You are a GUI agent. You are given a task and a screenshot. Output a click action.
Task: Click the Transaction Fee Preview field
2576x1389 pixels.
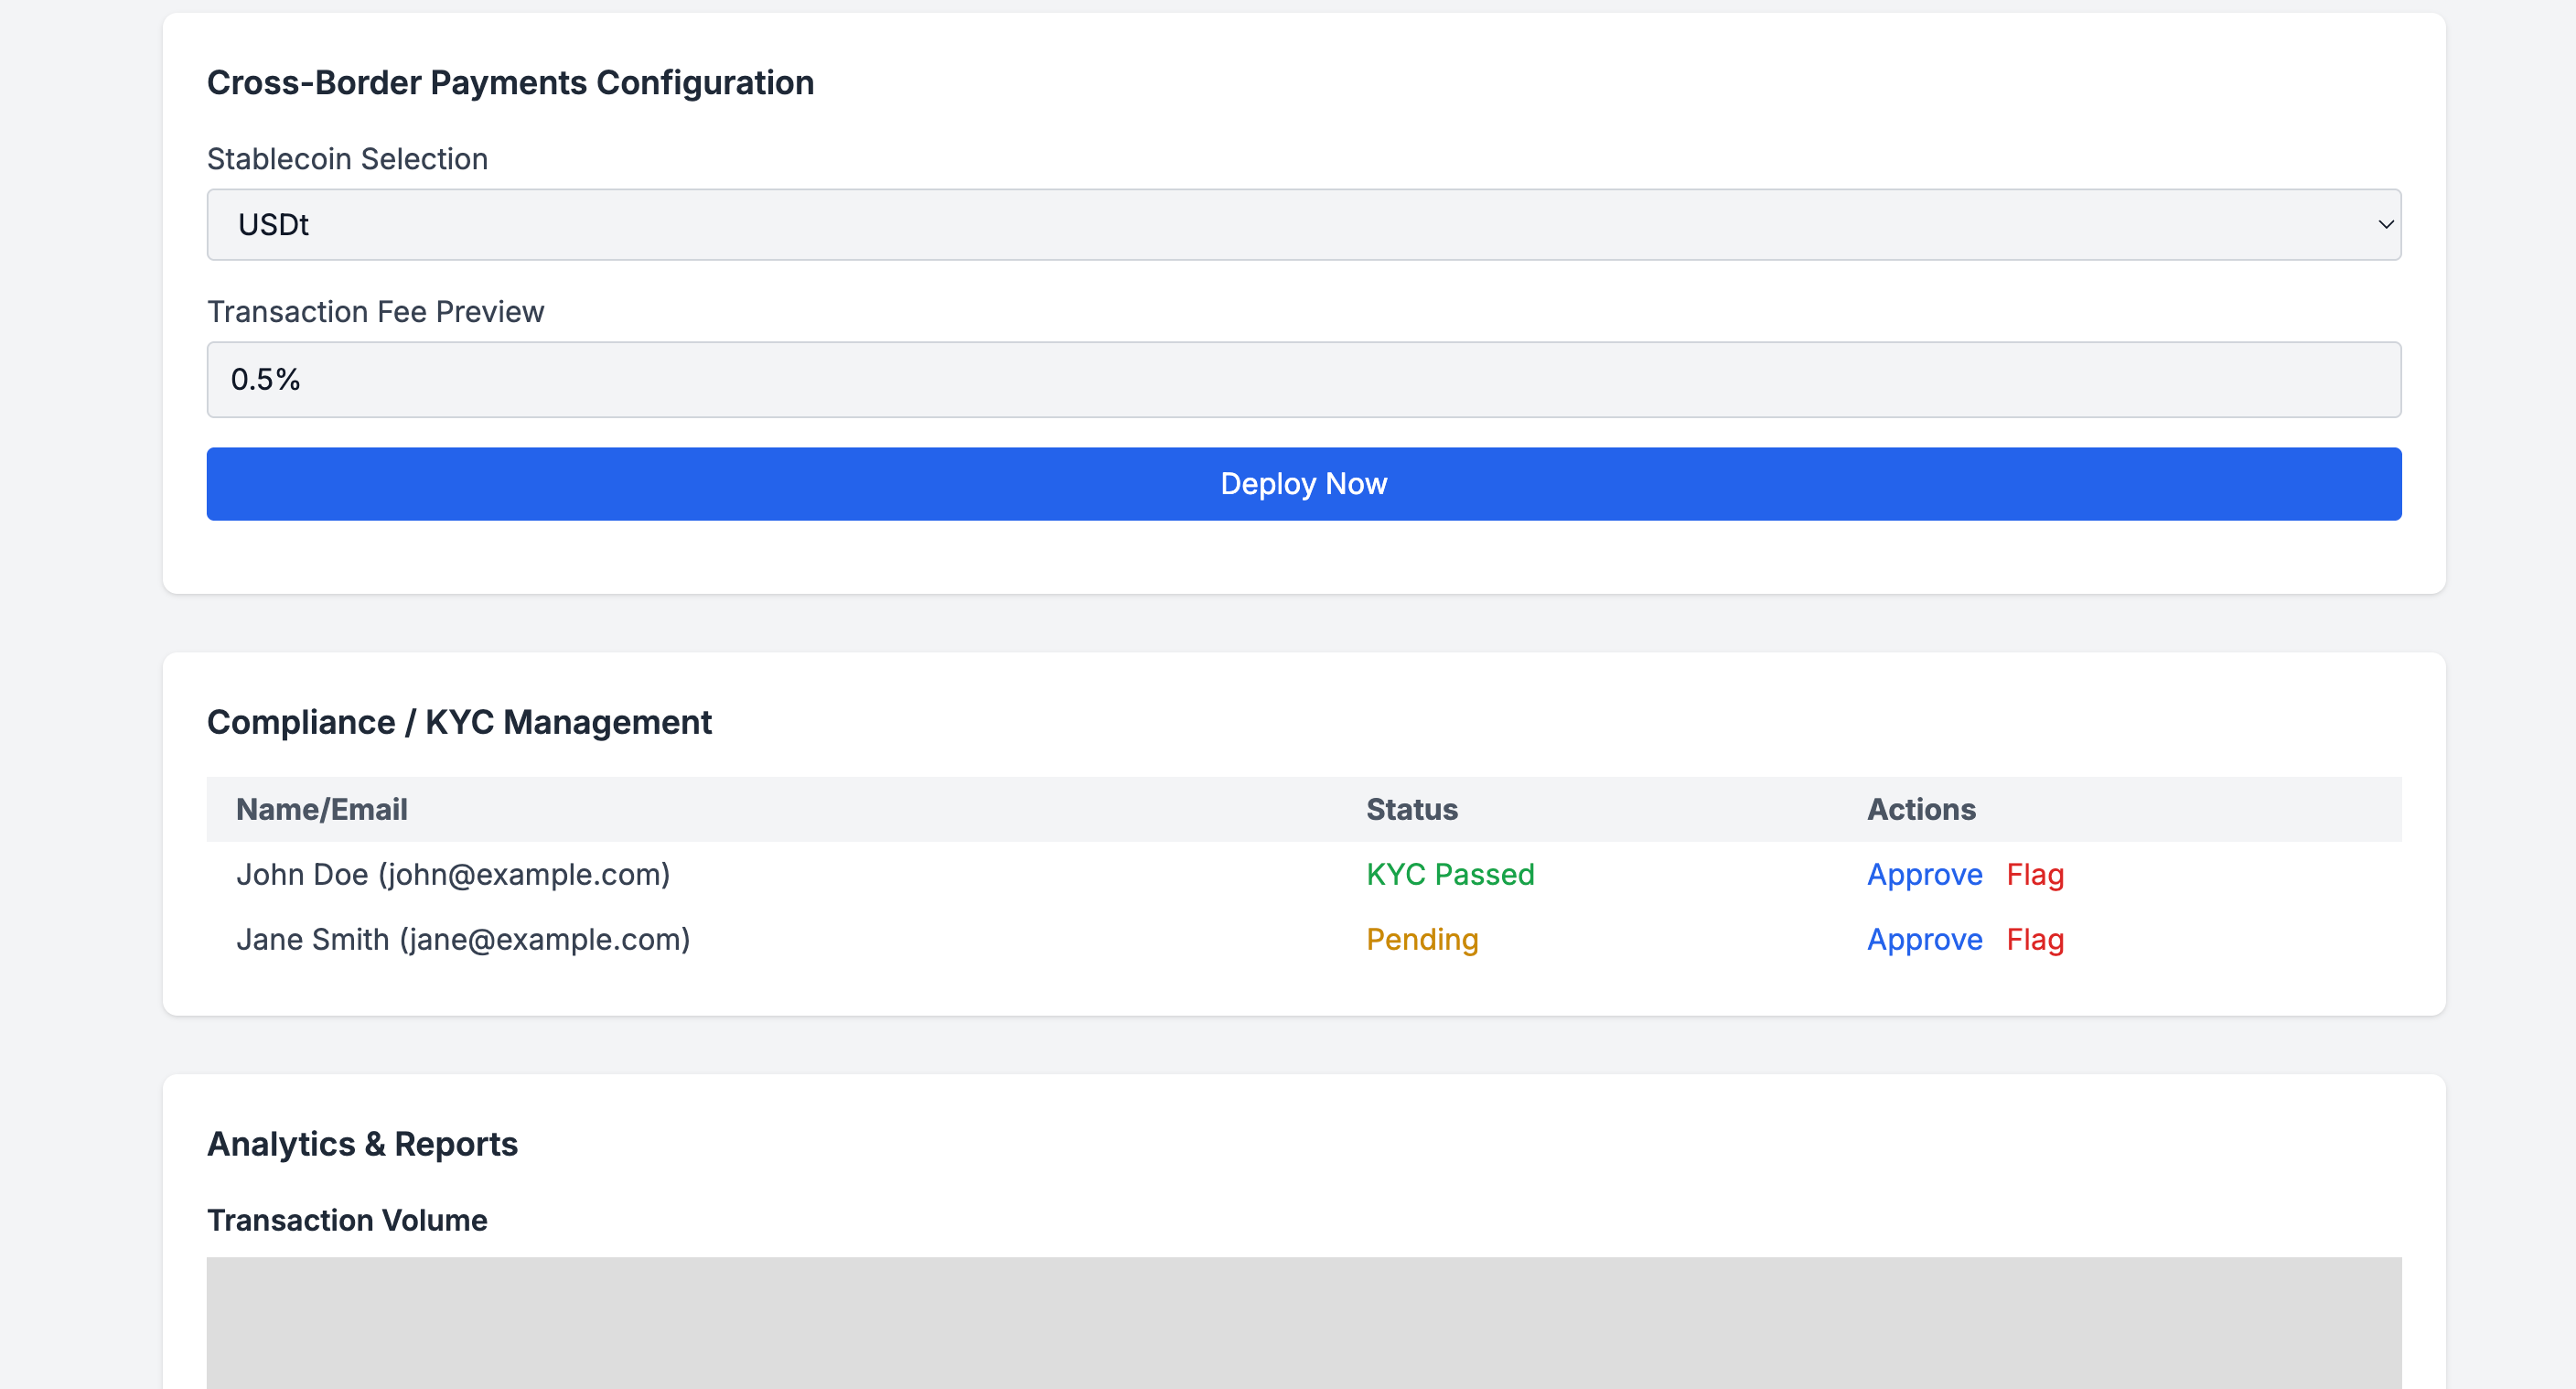[x=1302, y=379]
